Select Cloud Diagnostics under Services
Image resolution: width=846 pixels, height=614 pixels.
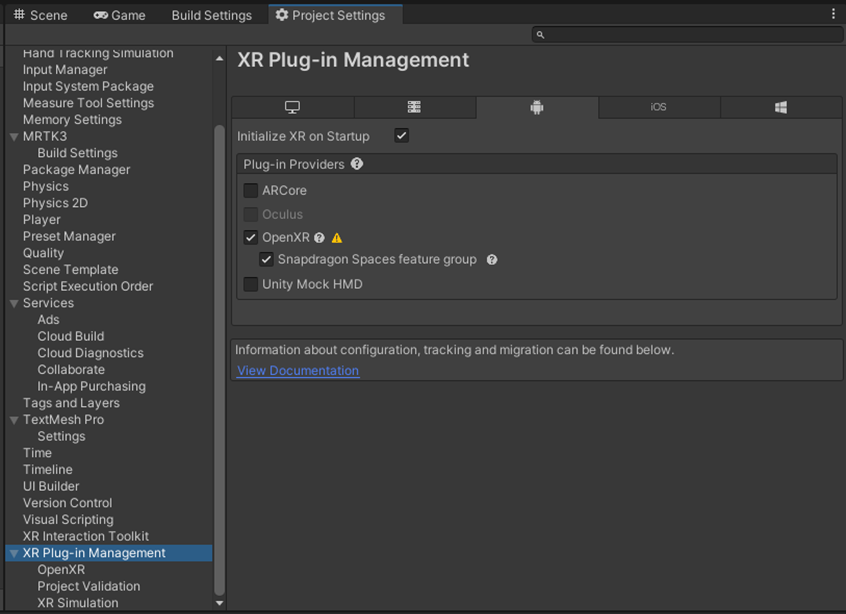click(x=90, y=353)
